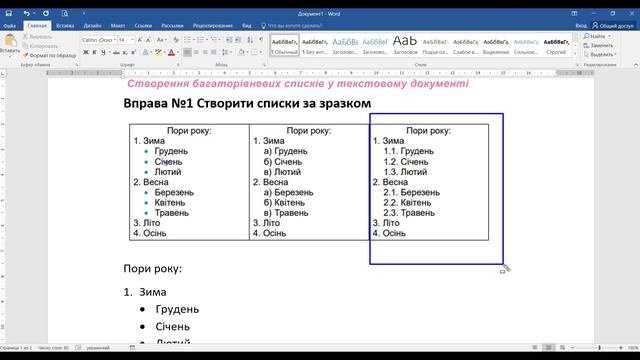Screen dimensions: 640x360
Task: Click the tab selector at ruler corner
Action: pyautogui.click(x=3, y=73)
